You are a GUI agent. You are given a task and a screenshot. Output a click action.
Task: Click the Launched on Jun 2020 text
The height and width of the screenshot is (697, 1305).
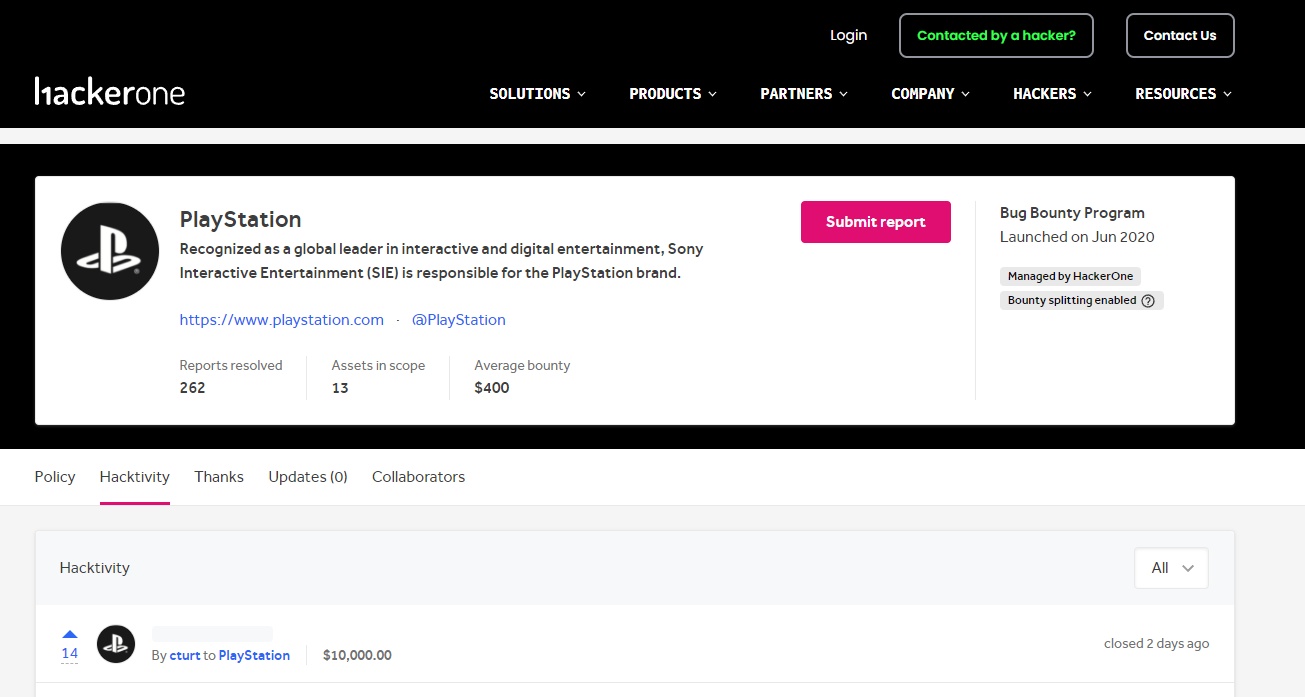click(x=1077, y=237)
